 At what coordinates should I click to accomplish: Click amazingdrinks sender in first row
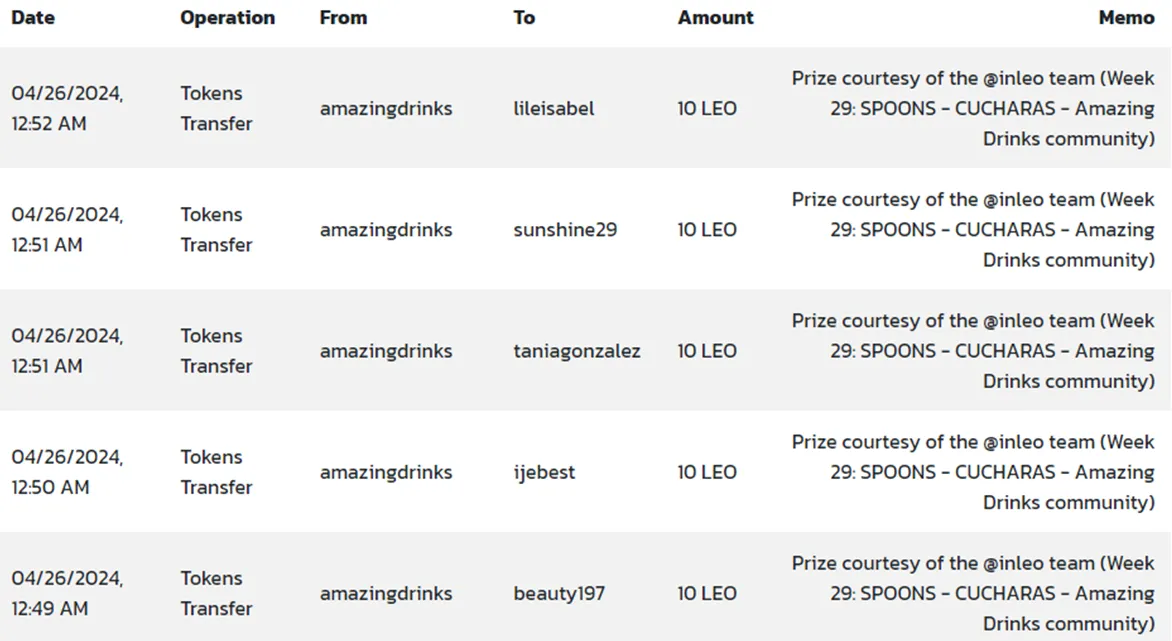point(386,108)
